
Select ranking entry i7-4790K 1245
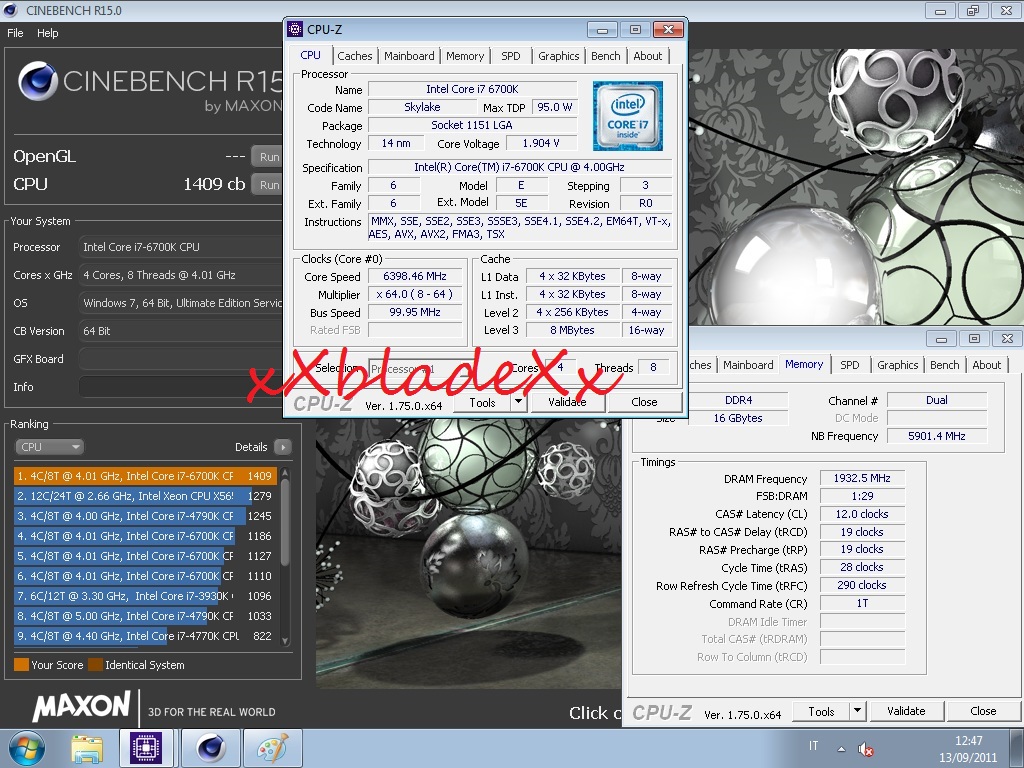click(x=145, y=516)
